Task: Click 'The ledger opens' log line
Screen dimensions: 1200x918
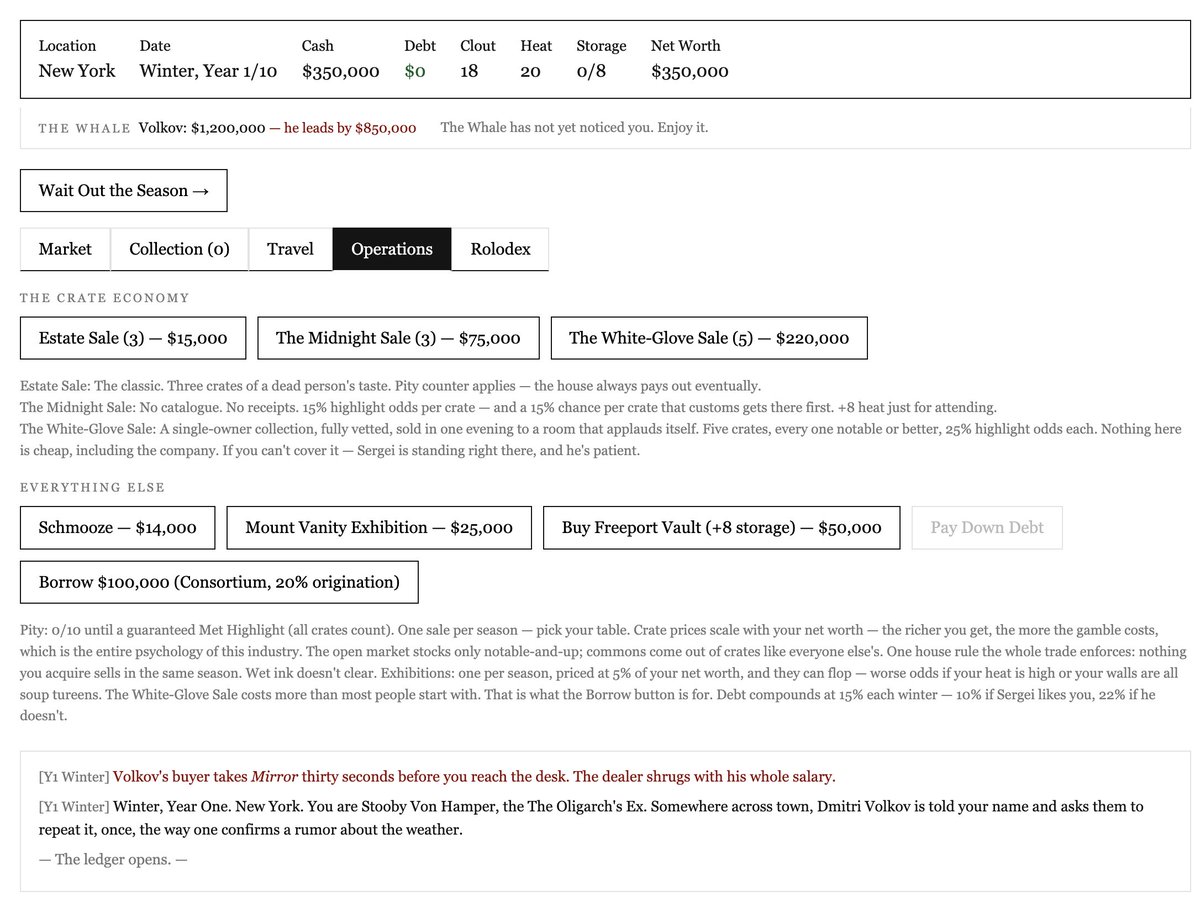Action: [113, 859]
